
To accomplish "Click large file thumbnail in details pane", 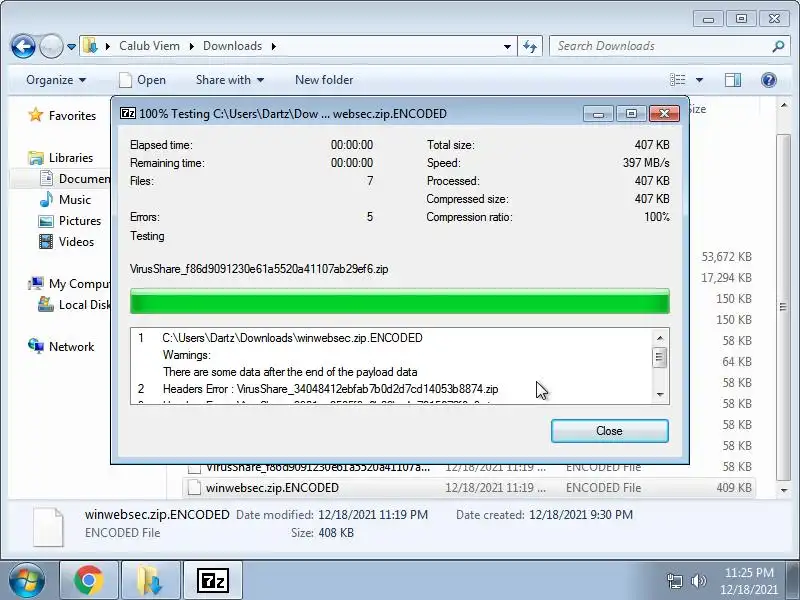I will (x=48, y=527).
